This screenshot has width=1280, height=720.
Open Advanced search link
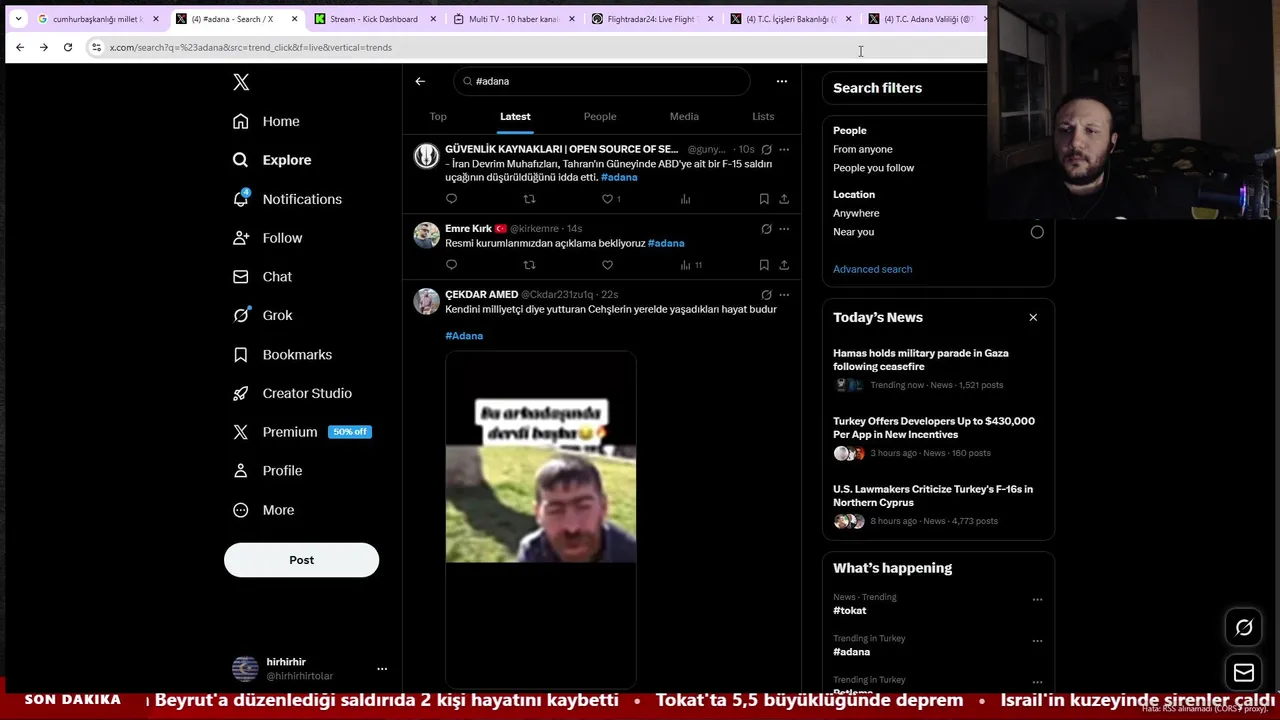(x=872, y=269)
